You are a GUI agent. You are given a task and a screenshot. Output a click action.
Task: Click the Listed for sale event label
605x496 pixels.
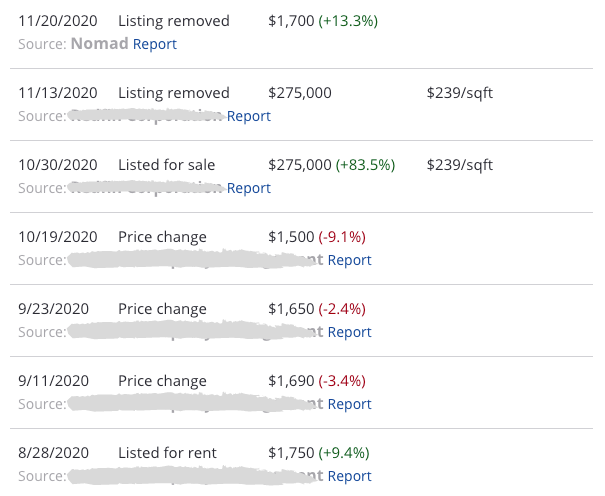166,165
